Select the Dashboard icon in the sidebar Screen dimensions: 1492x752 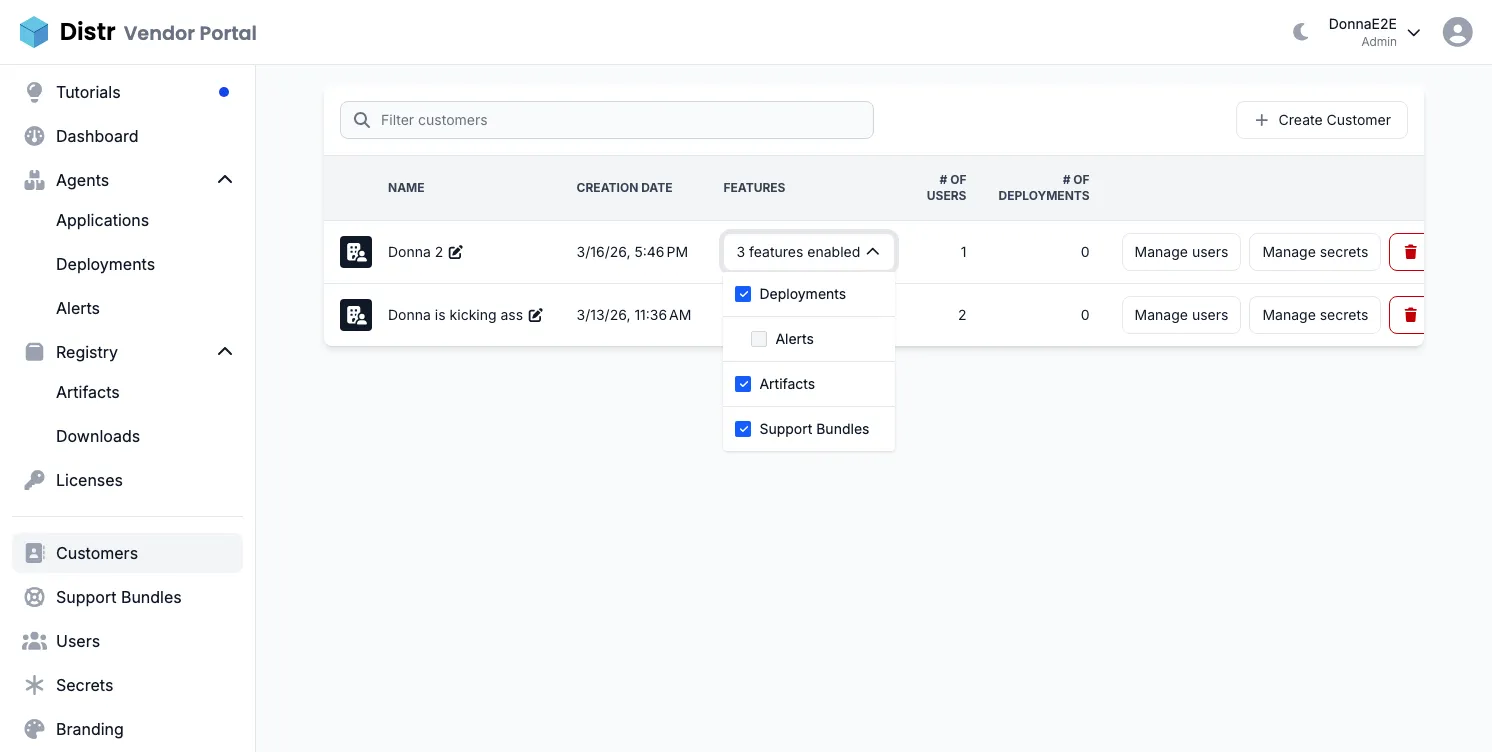34,136
